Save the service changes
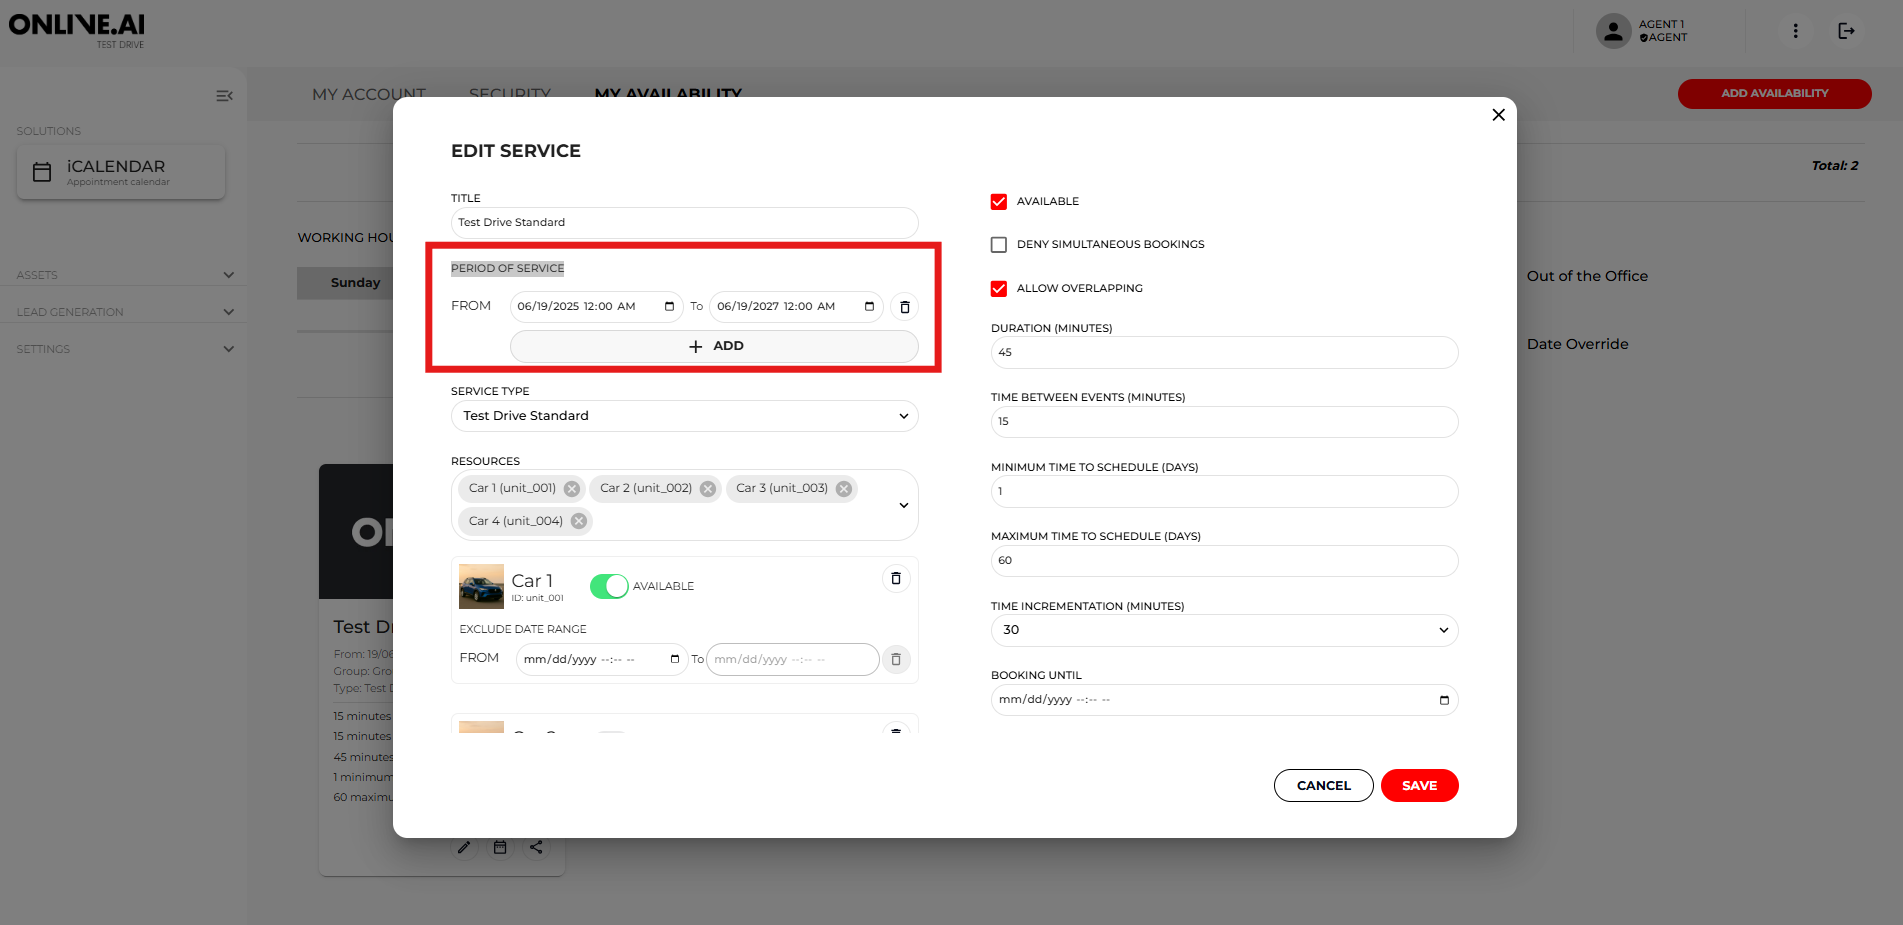This screenshot has height=925, width=1903. click(1418, 786)
